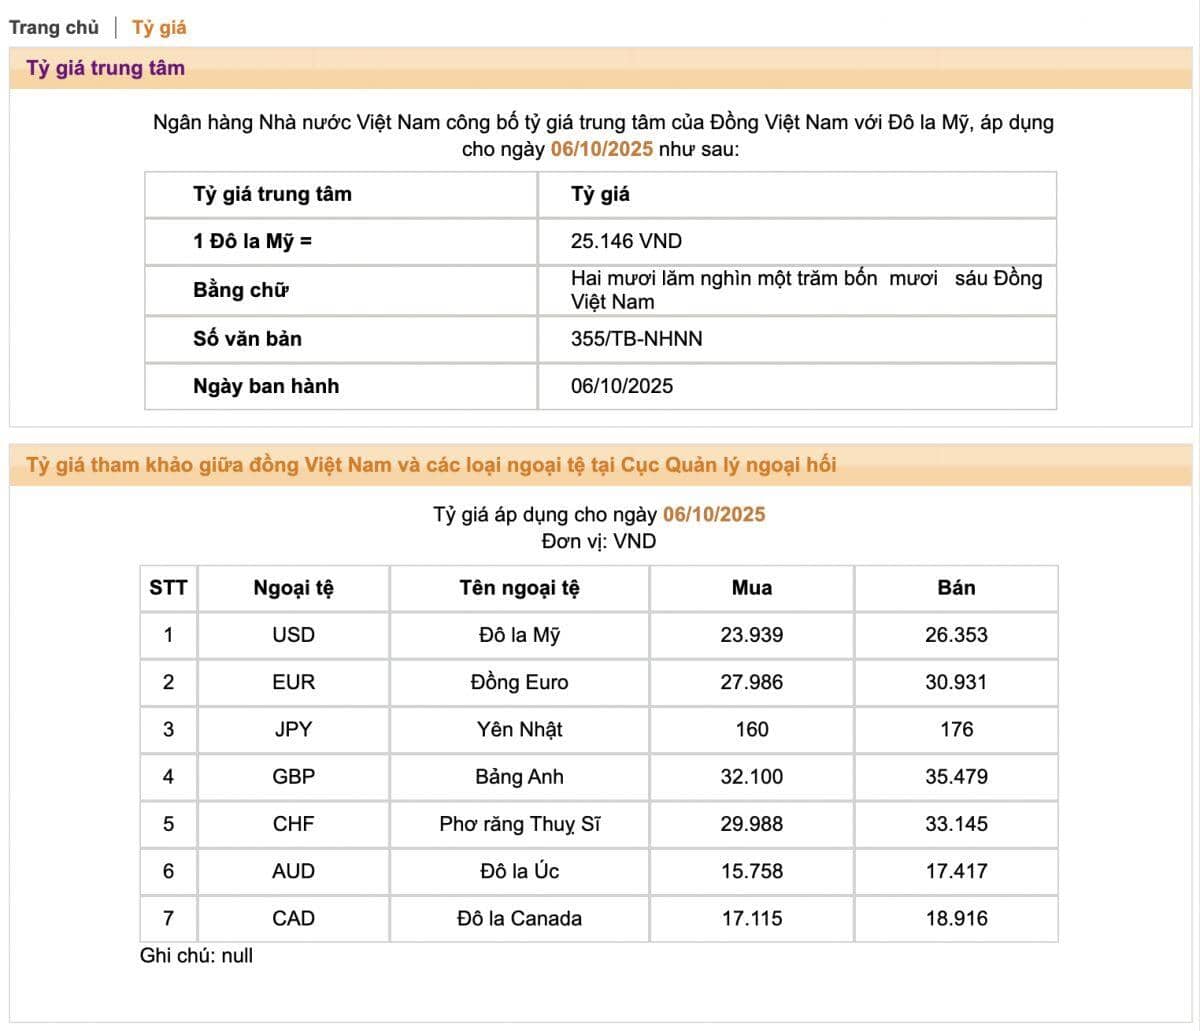Click the GBP sell rate 35.479
The image size is (1200, 1031).
click(x=956, y=777)
